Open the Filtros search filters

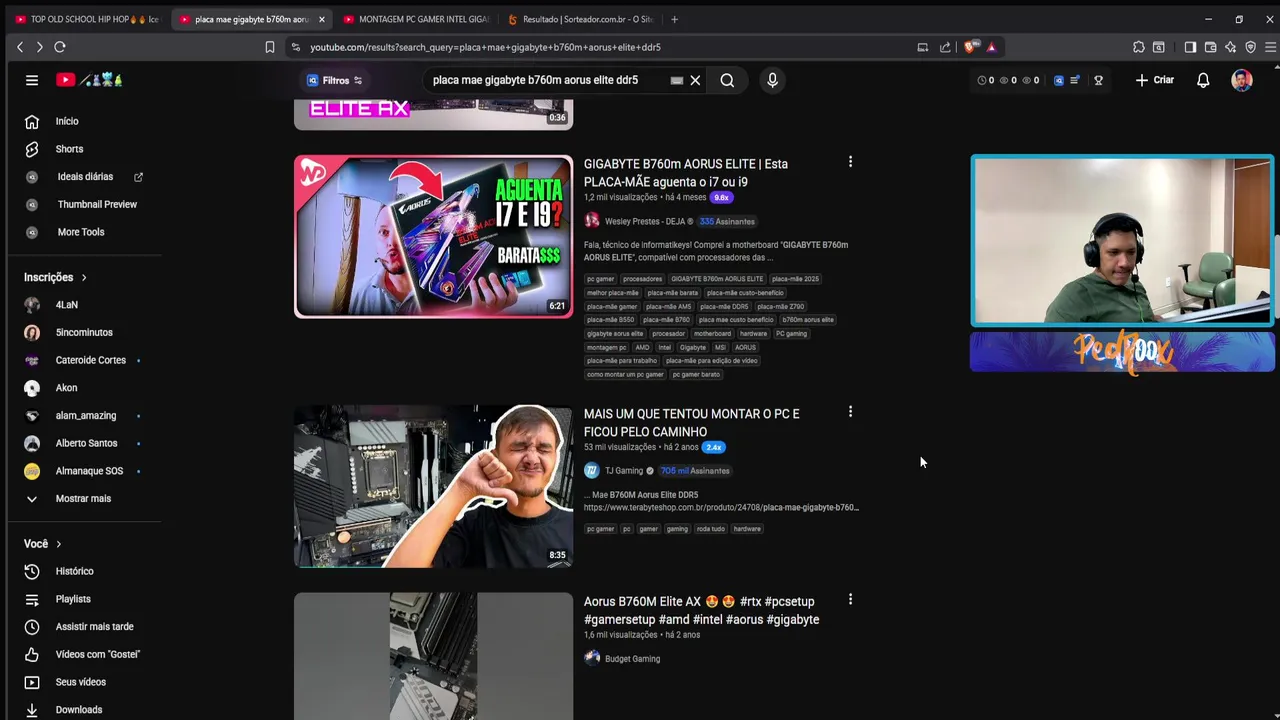335,80
